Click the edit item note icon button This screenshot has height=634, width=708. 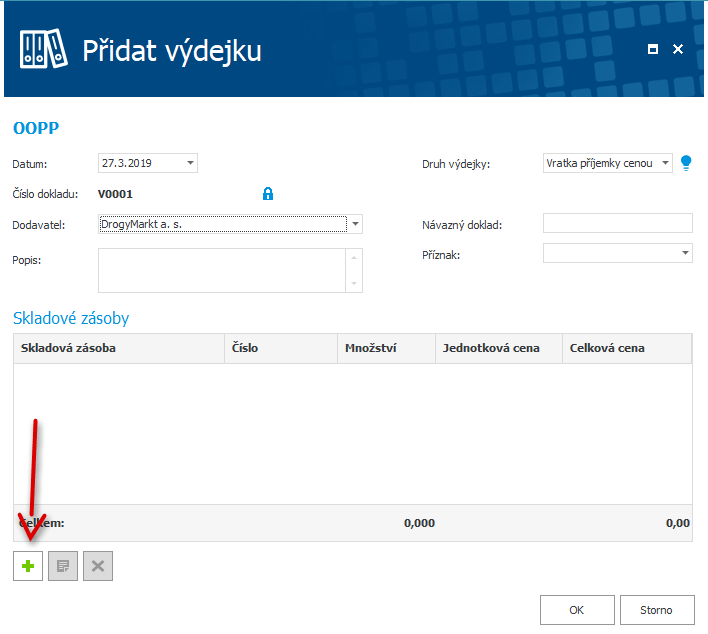[x=63, y=566]
